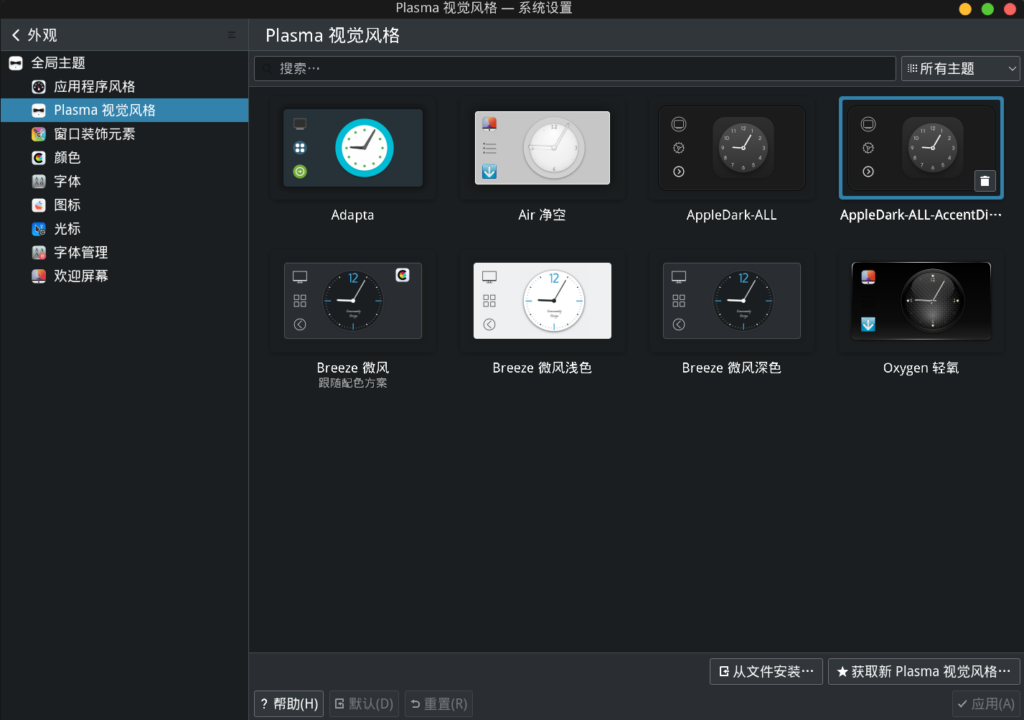Delete the AppleDark-ALL-AccentDi theme with trash icon
1024x720 pixels.
985,181
